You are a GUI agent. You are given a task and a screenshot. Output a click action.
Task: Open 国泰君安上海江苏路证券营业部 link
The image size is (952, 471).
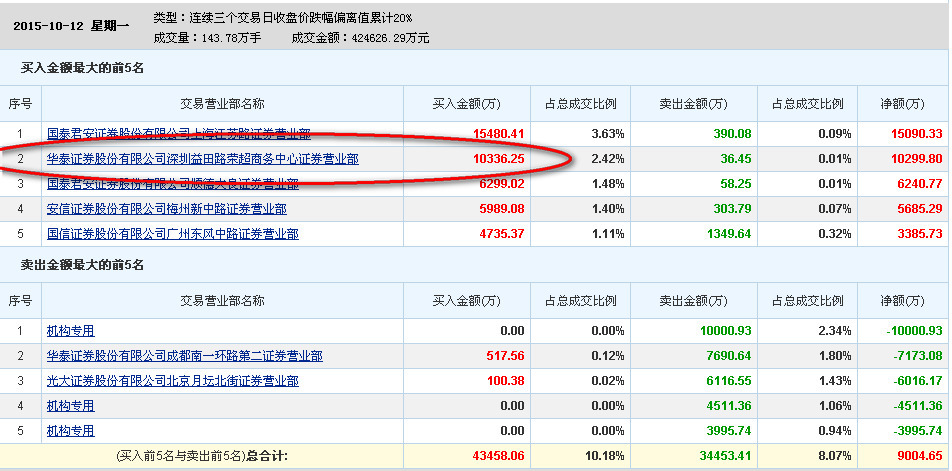click(x=178, y=134)
